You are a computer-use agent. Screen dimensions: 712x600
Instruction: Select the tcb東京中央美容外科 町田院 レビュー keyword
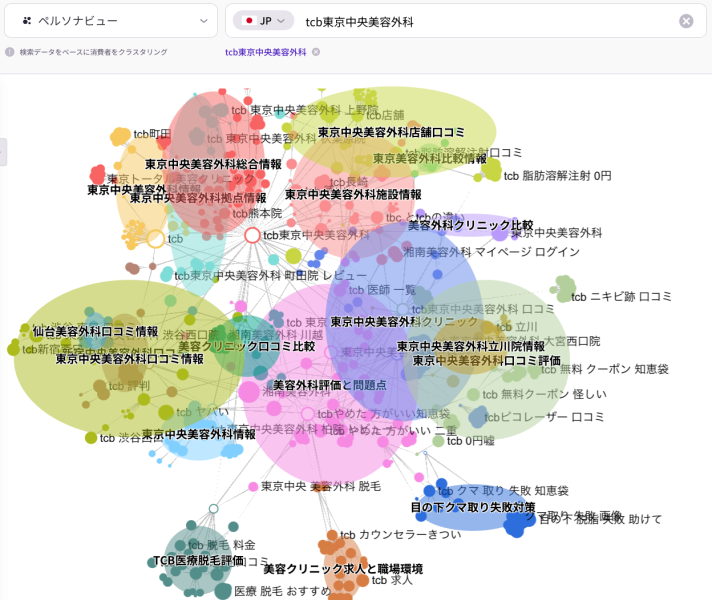(x=270, y=276)
